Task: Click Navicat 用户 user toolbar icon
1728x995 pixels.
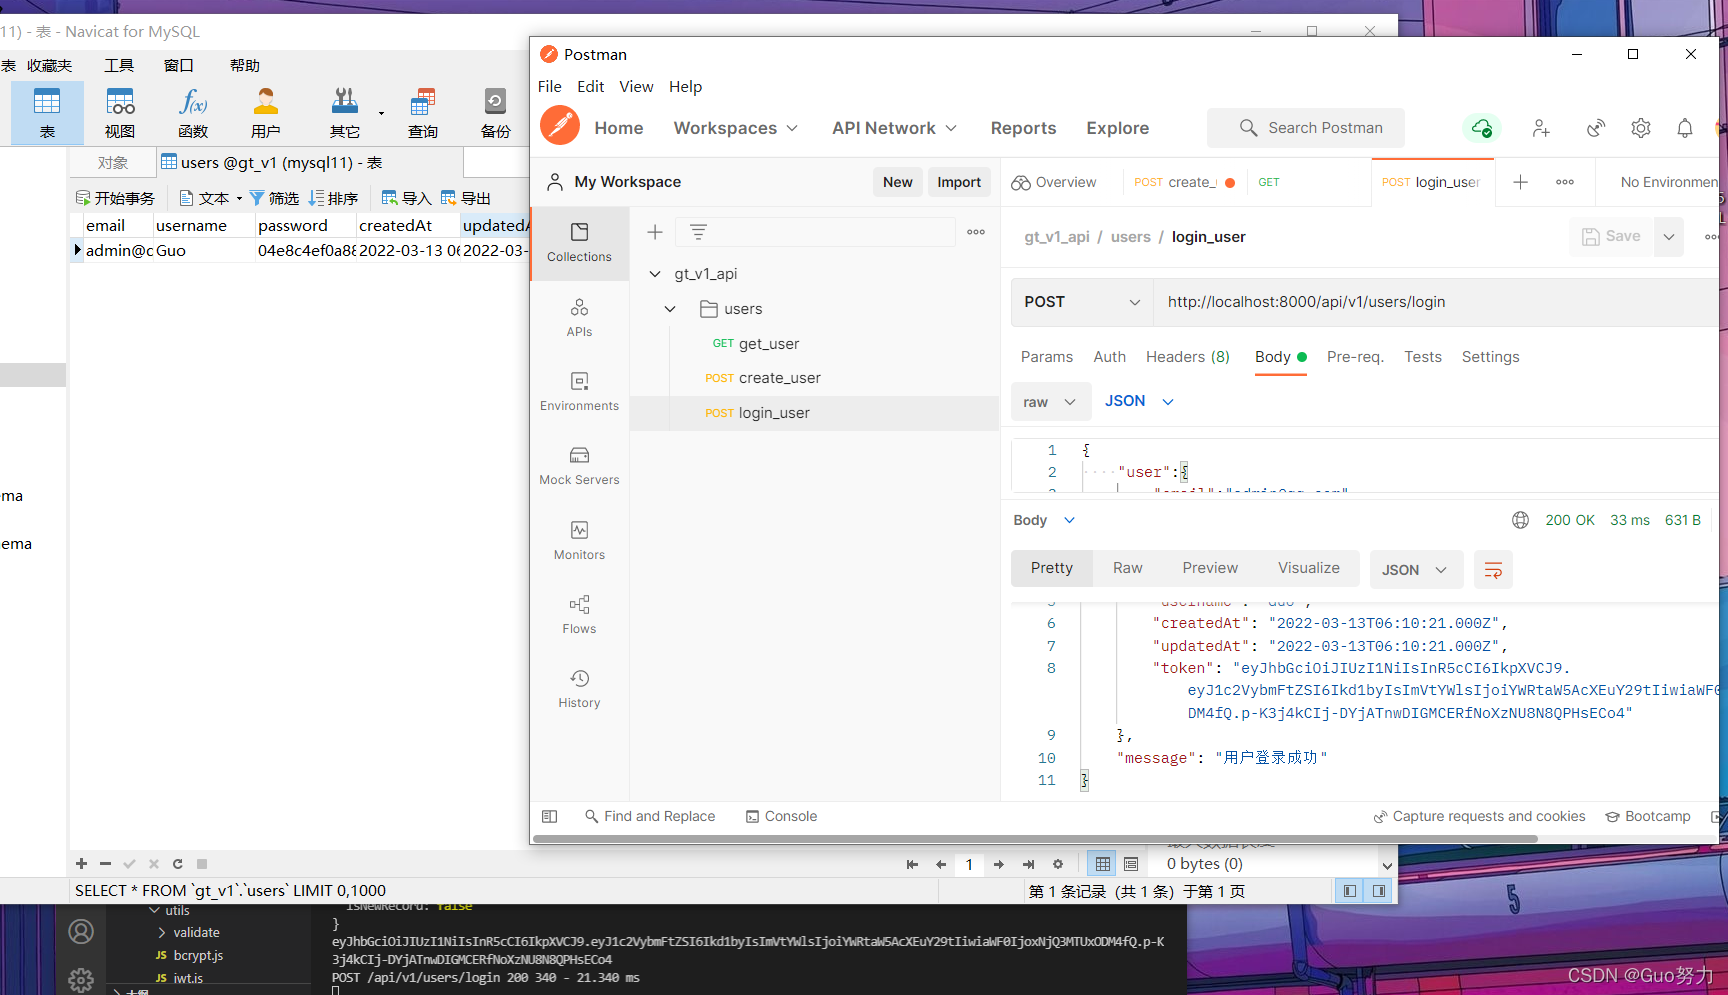Action: point(266,113)
